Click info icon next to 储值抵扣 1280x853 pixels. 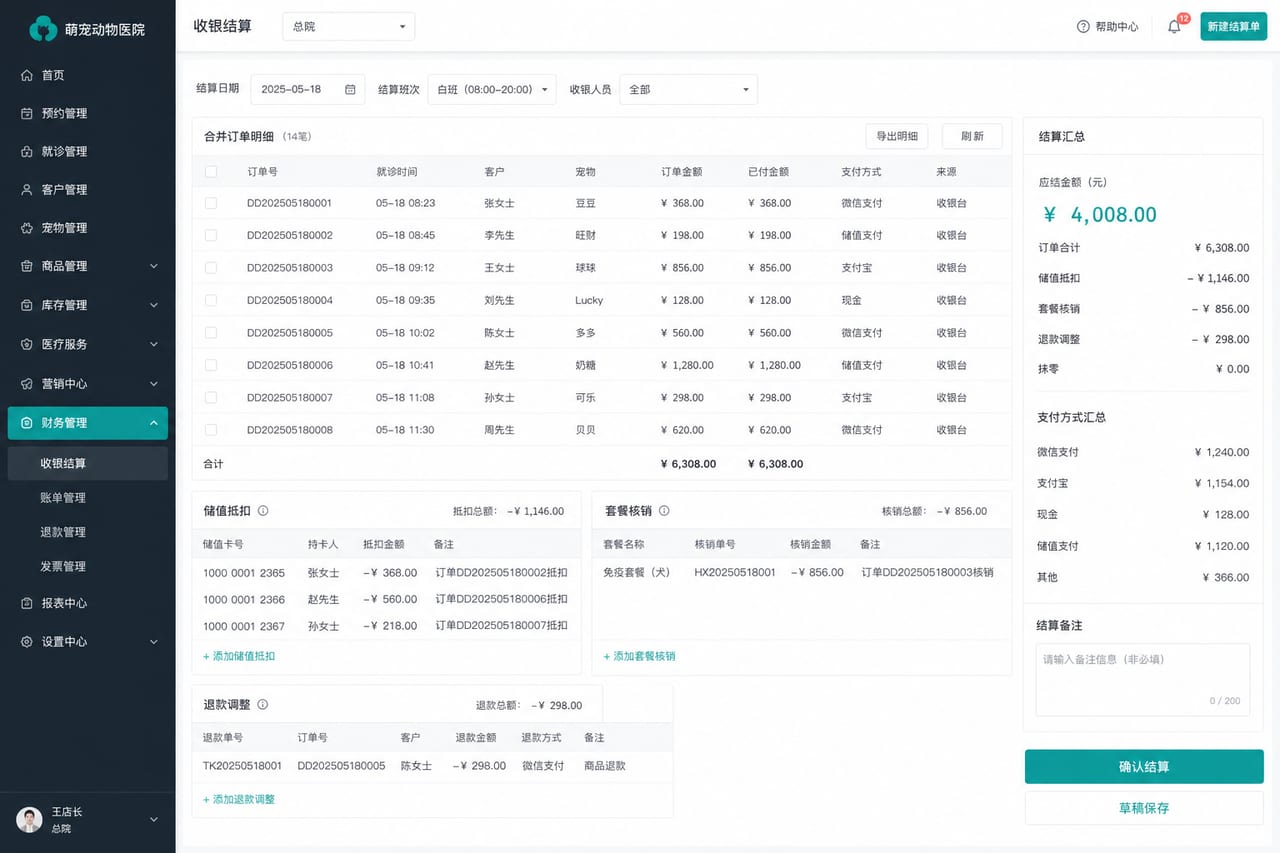(263, 510)
